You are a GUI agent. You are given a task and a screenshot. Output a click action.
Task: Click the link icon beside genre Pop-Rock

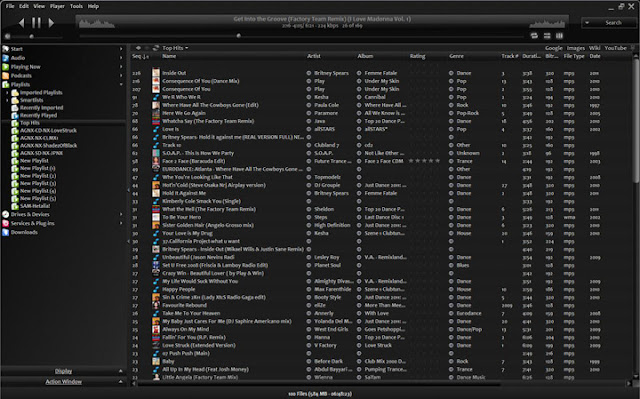[451, 113]
